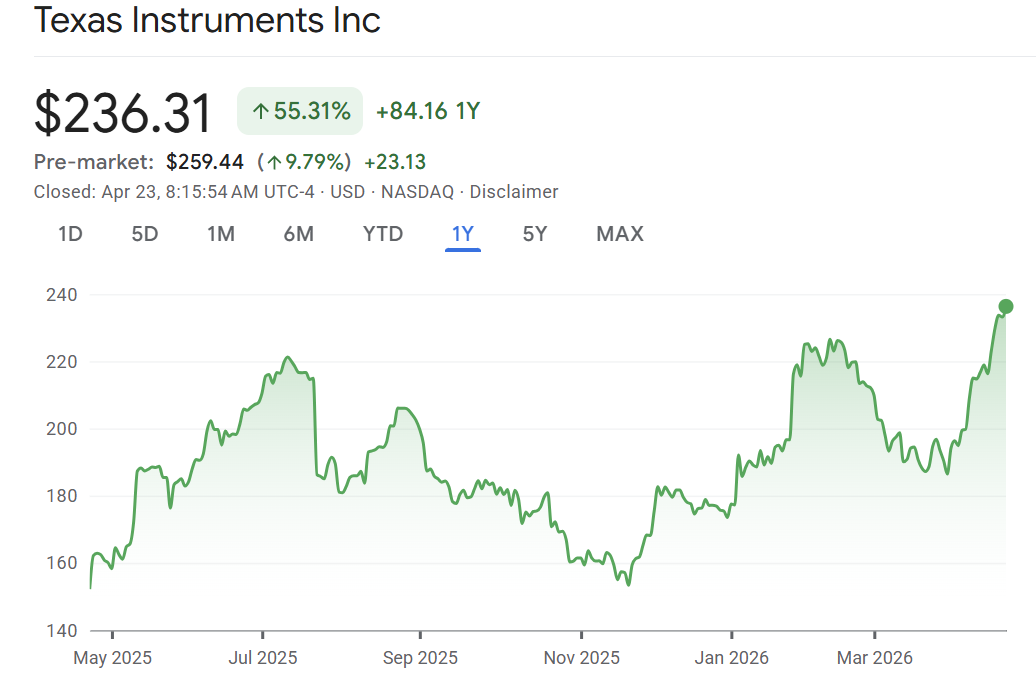Click the pre-market 9.79% change
This screenshot has width=1036, height=687.
pos(305,162)
